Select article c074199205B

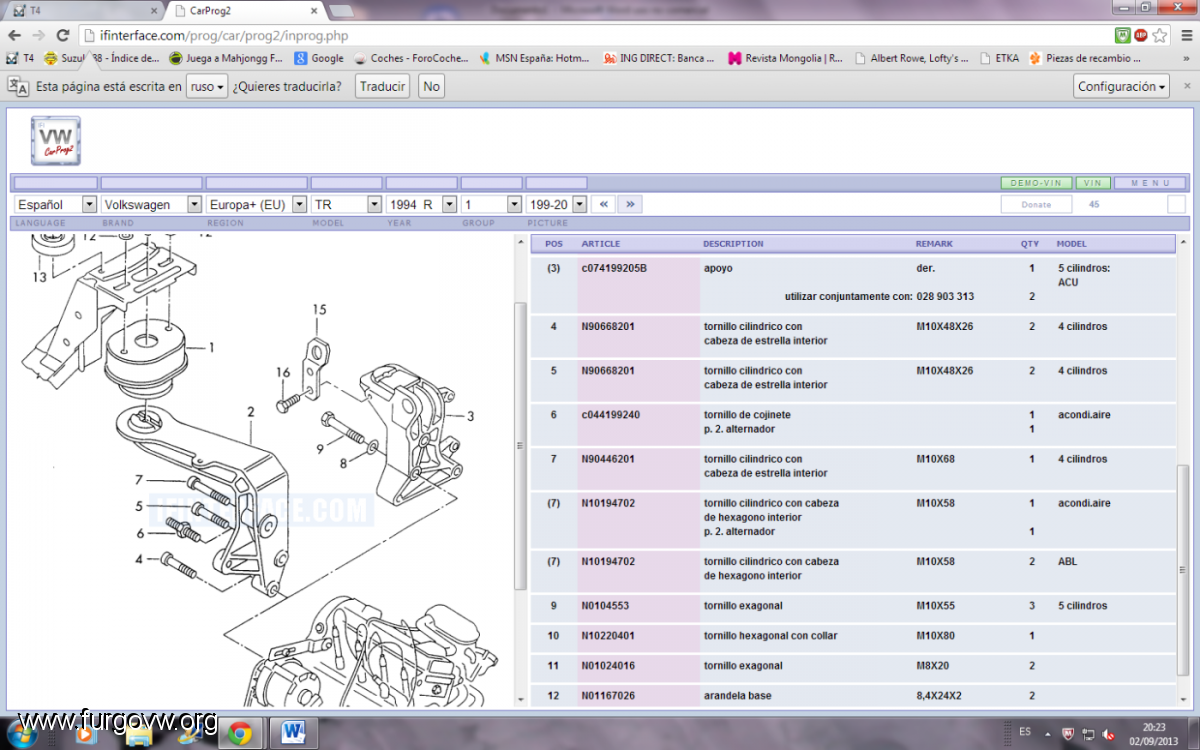[x=614, y=268]
